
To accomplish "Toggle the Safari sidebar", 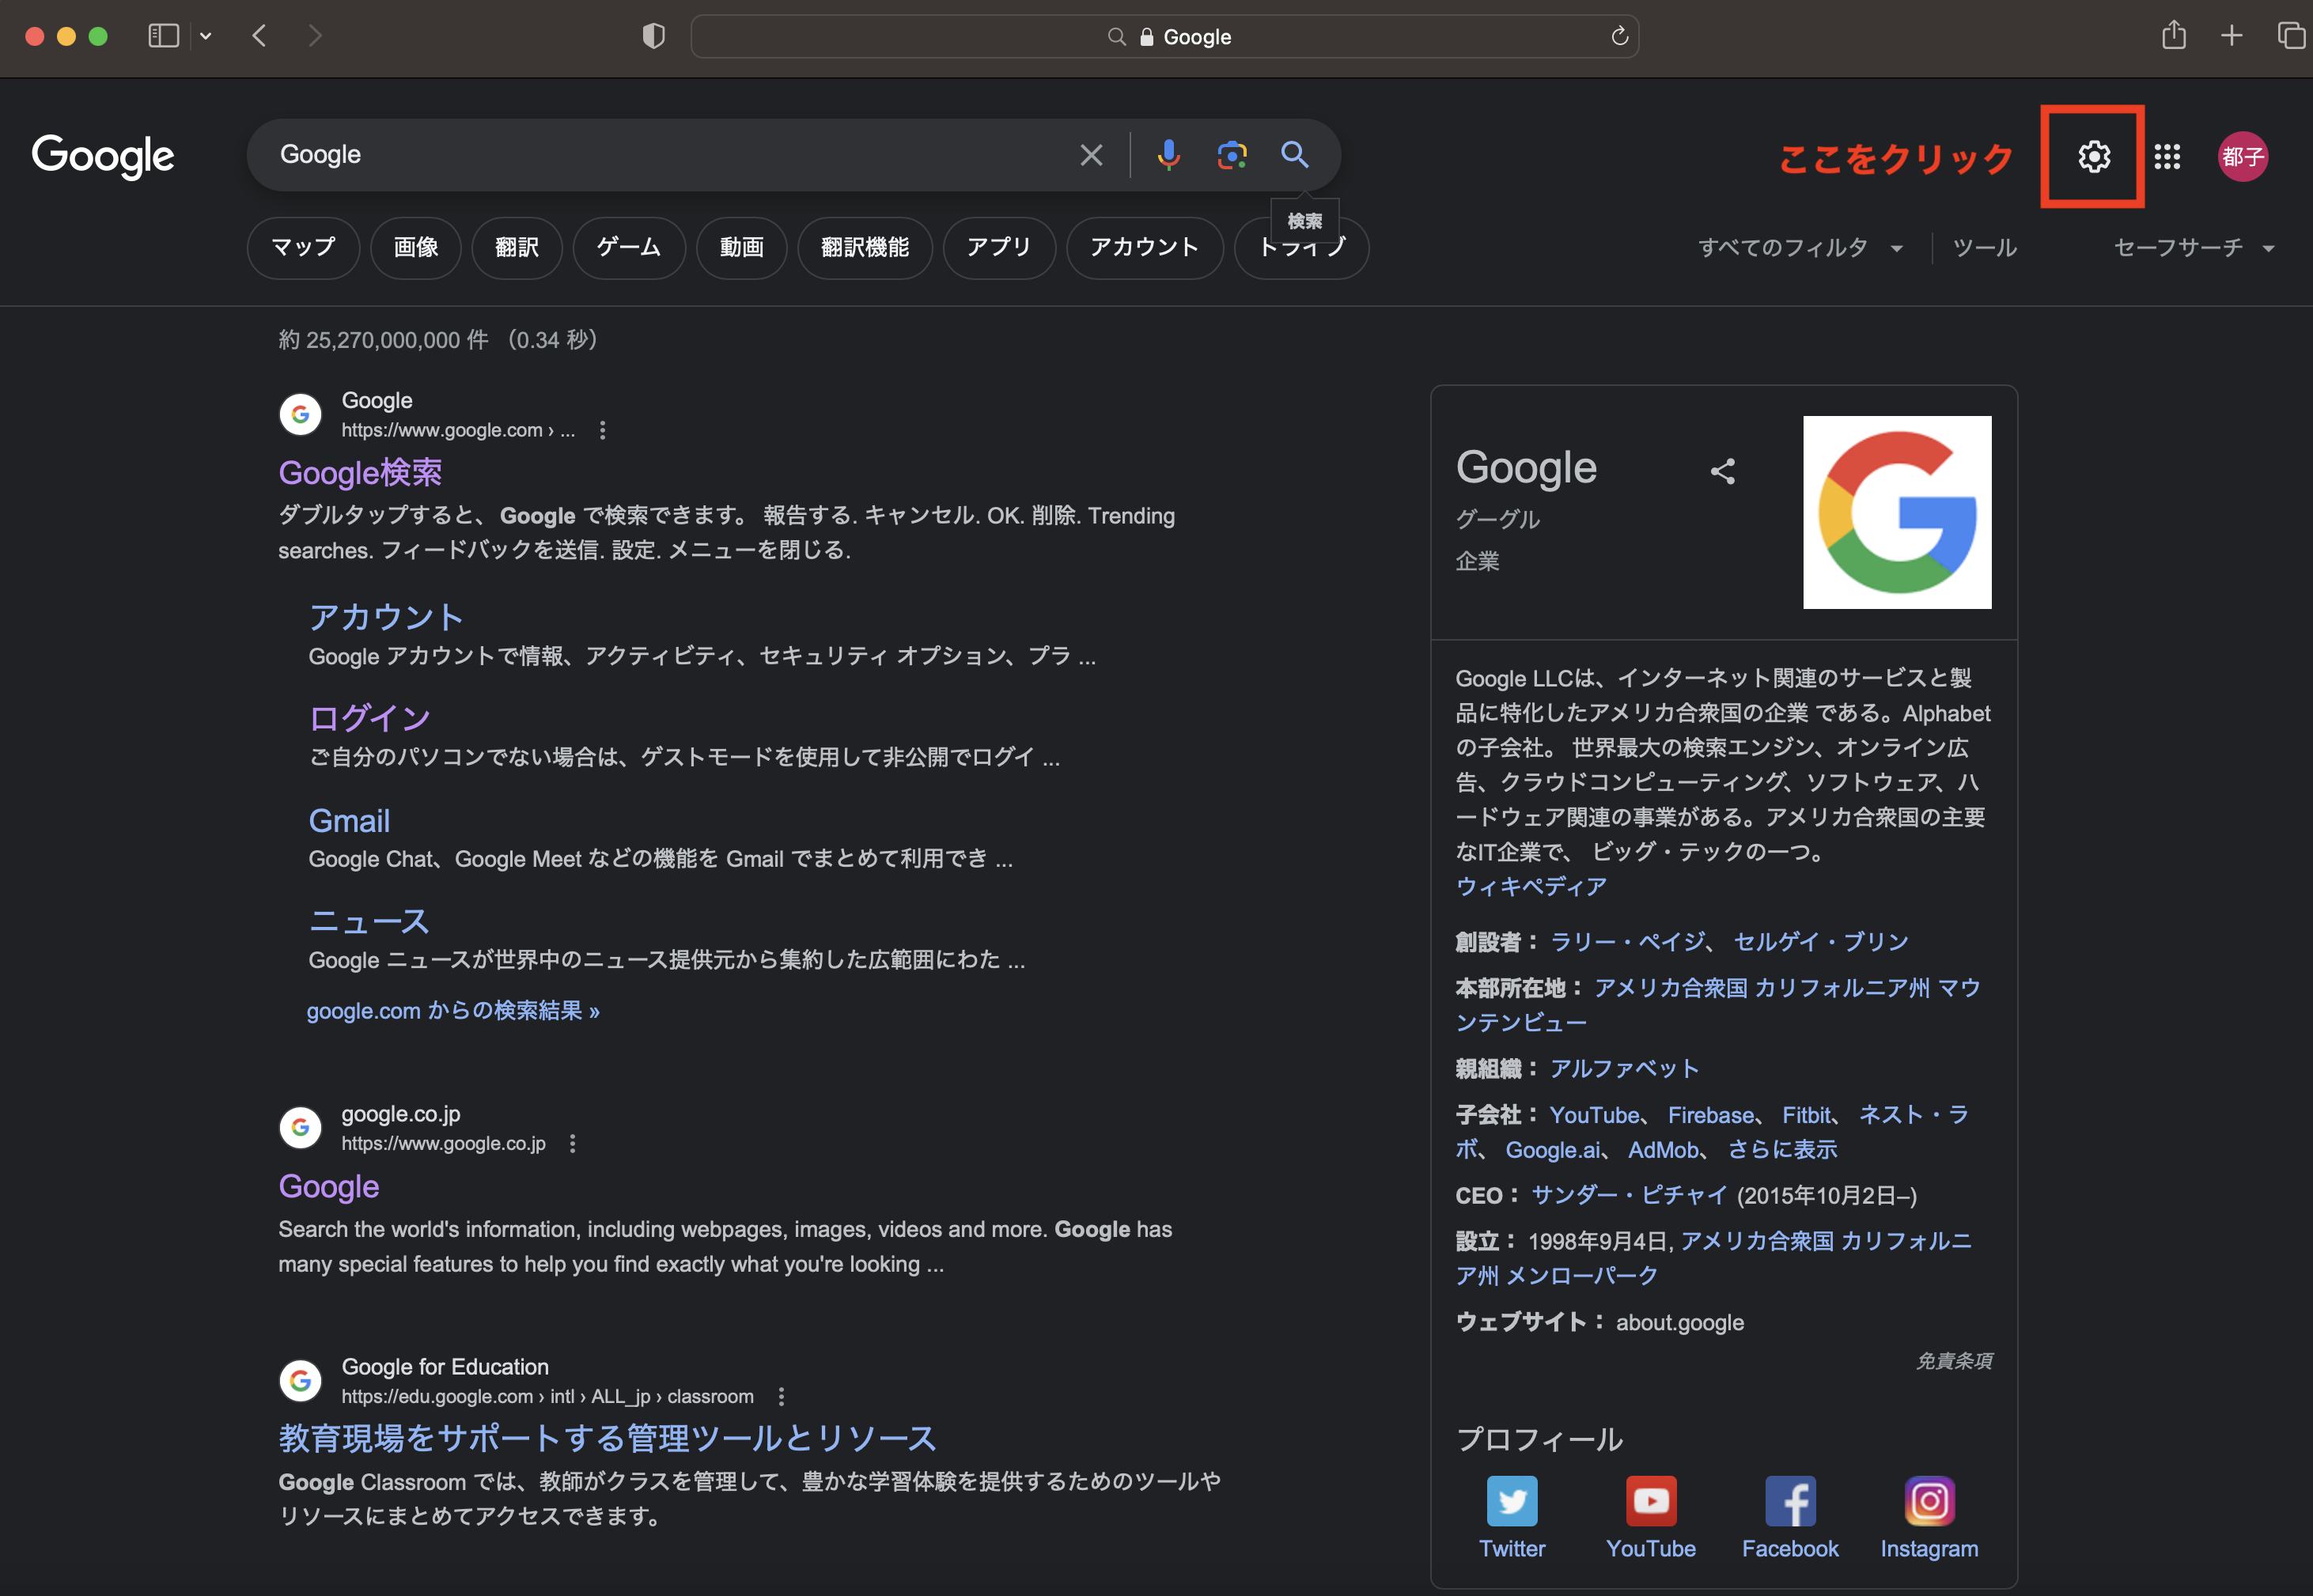I will (x=163, y=36).
